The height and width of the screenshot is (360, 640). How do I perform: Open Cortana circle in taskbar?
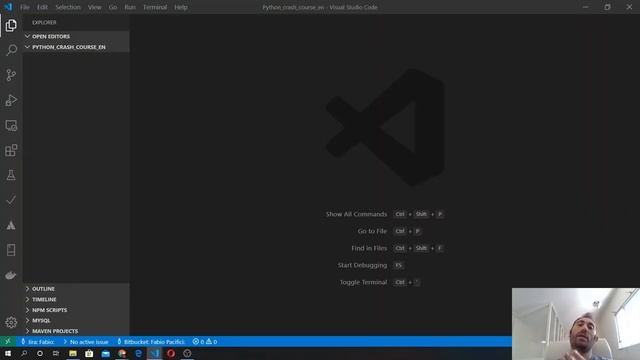pos(40,353)
